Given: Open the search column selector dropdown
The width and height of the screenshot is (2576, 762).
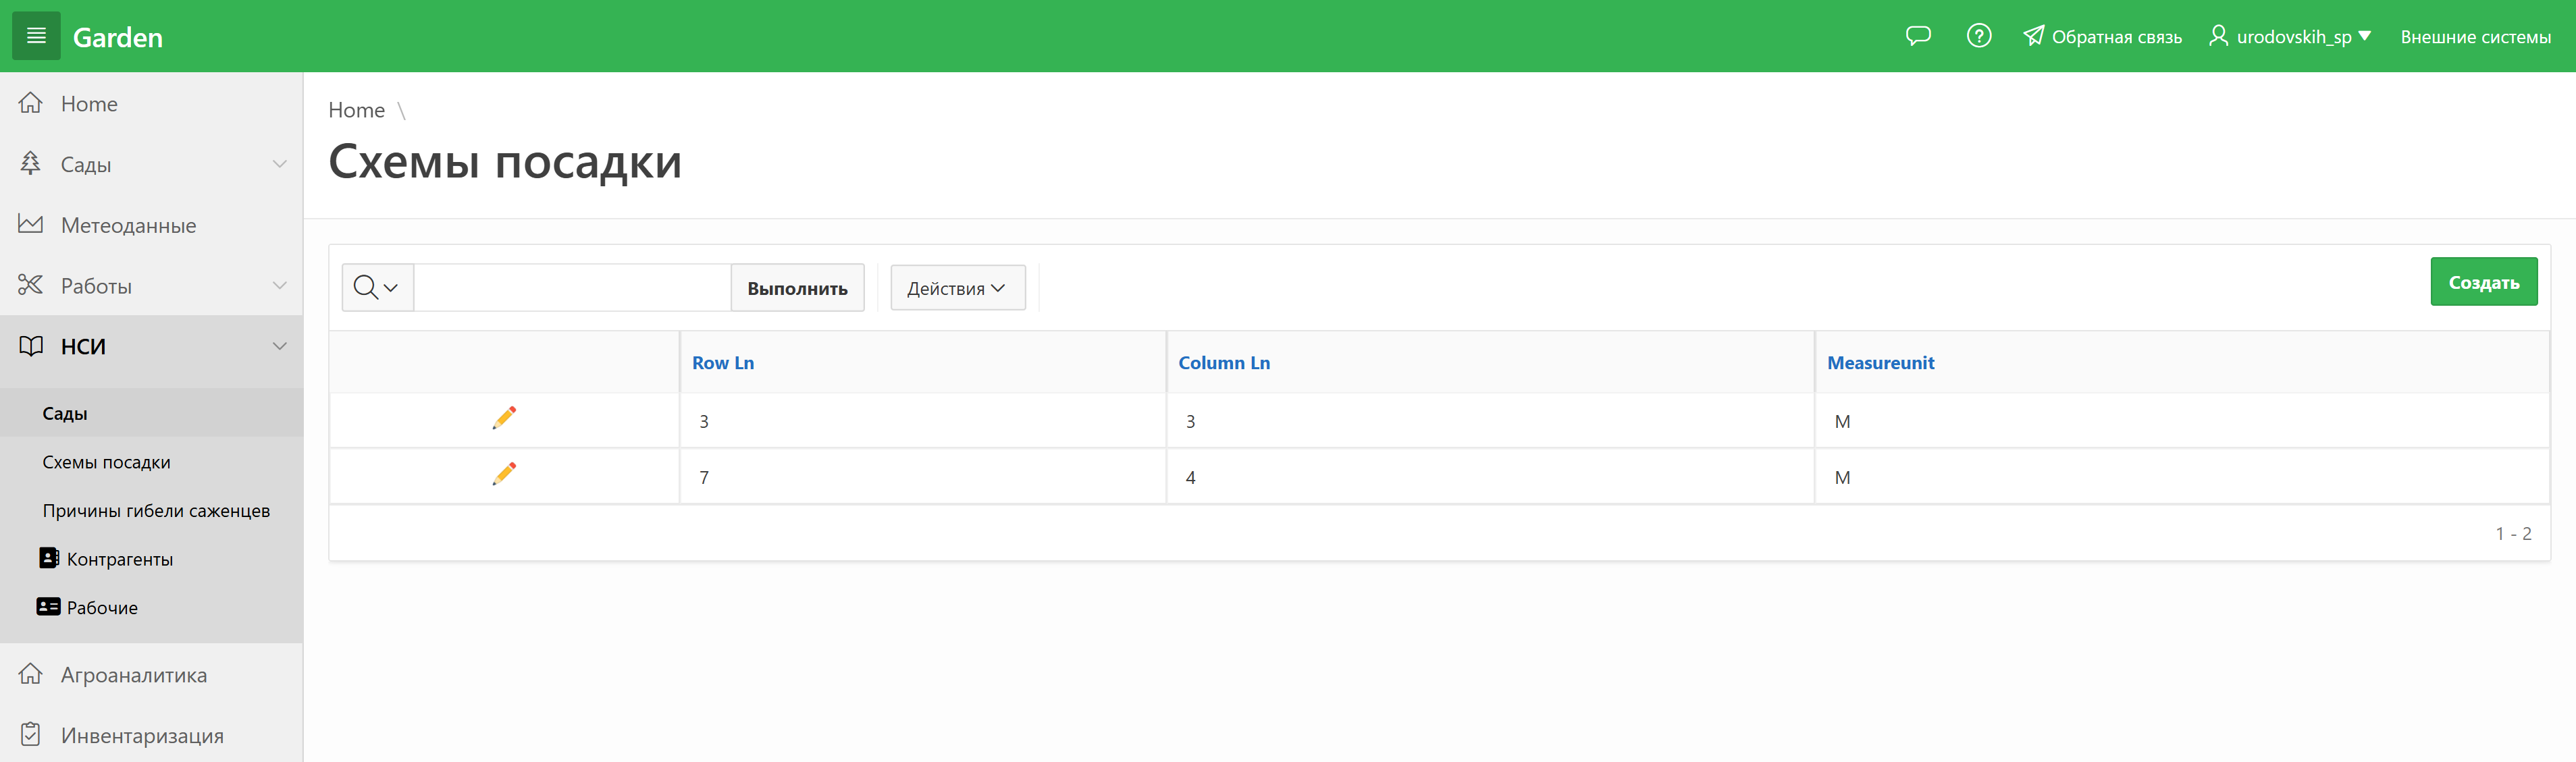Looking at the screenshot, I should [x=377, y=288].
